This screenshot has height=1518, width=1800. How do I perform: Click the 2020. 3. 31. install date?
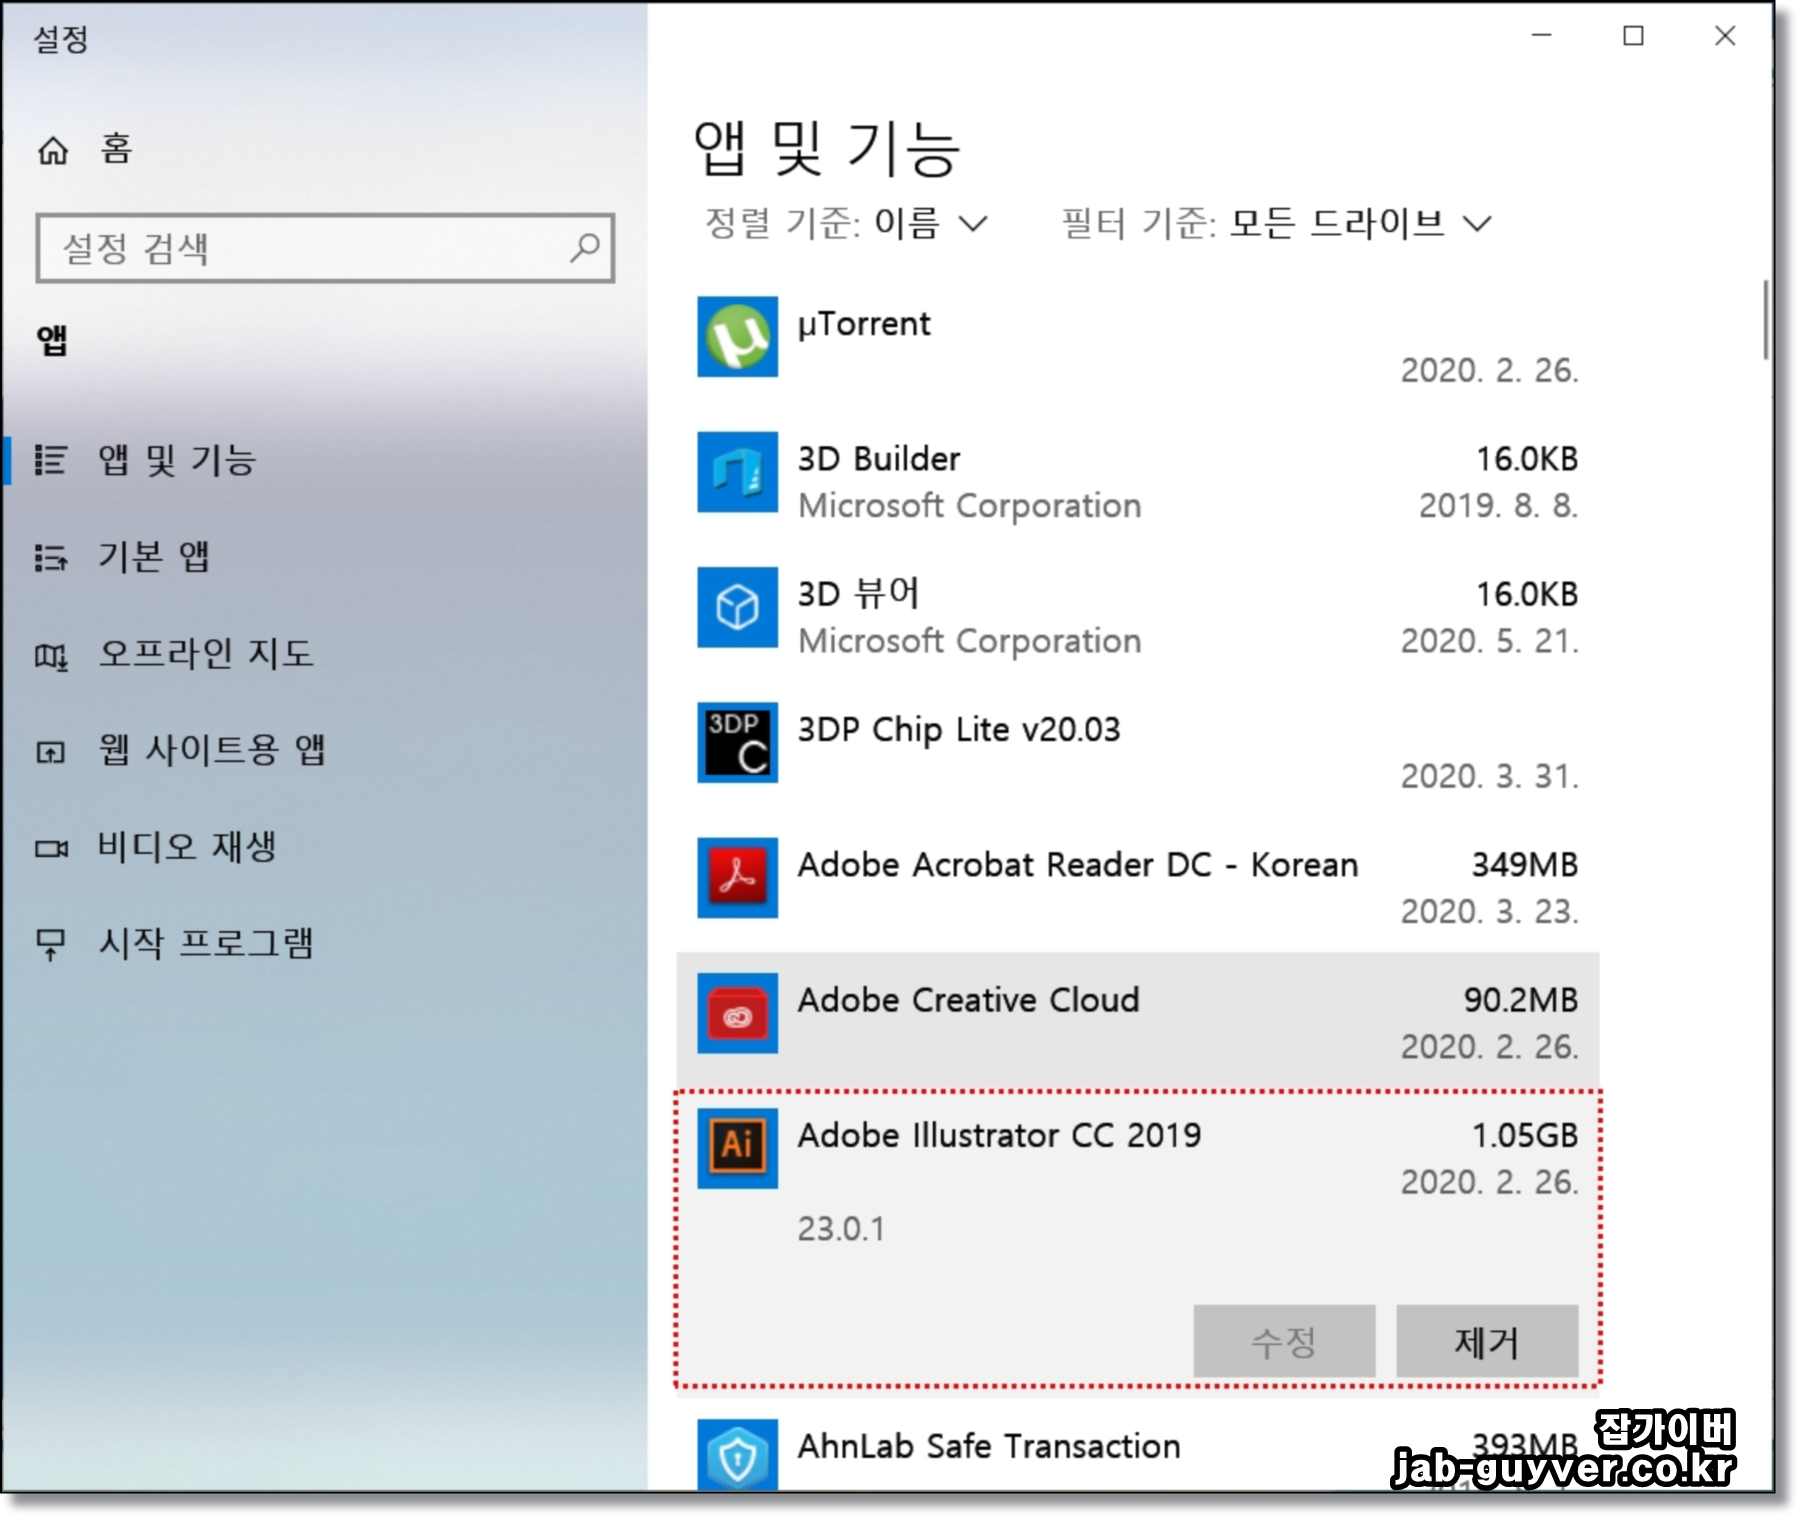tap(1490, 776)
